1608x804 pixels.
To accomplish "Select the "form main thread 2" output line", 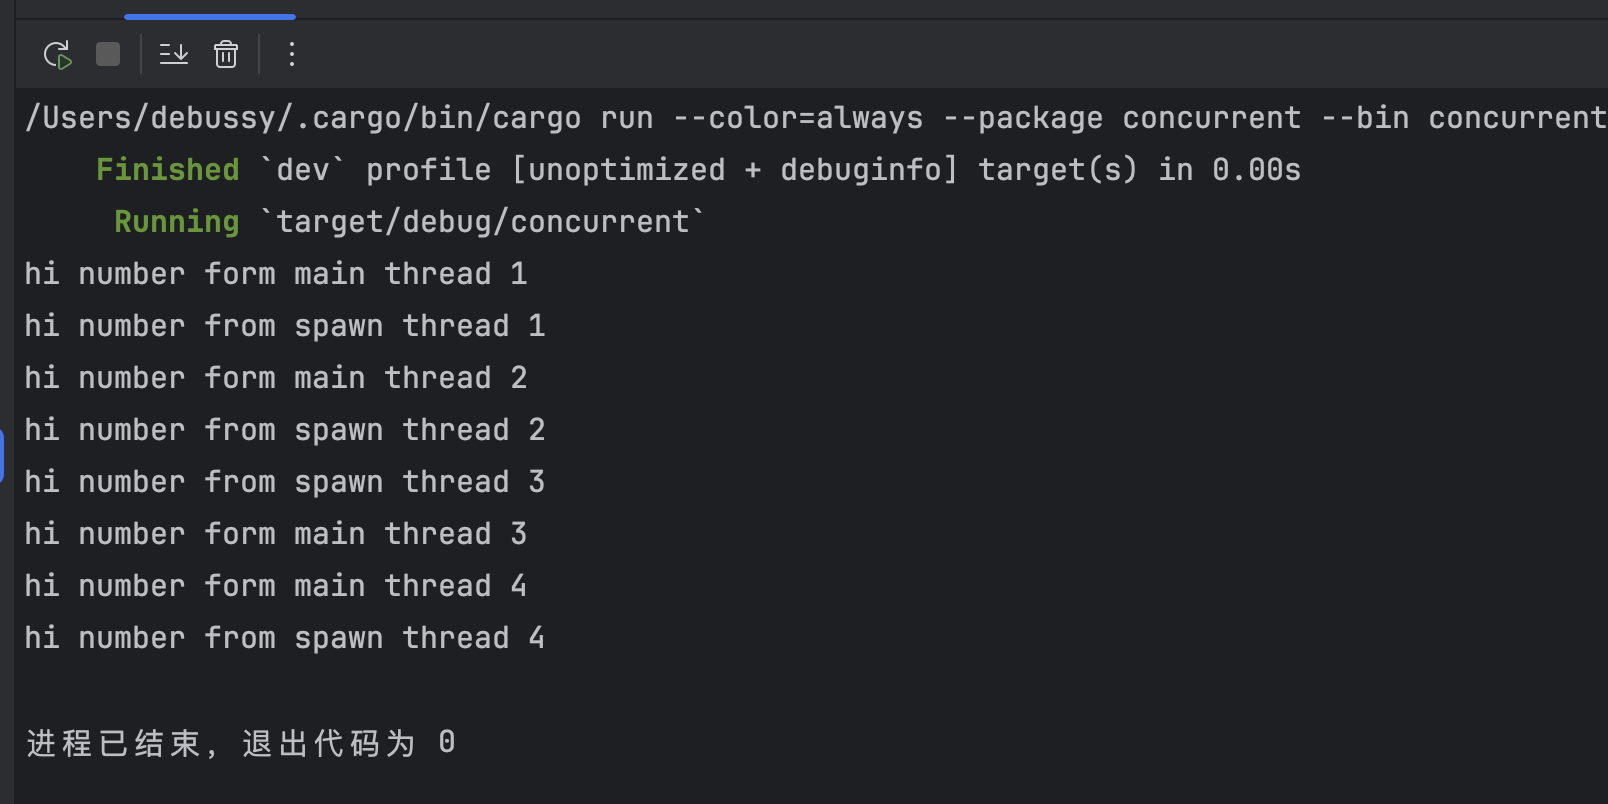I will pyautogui.click(x=275, y=378).
